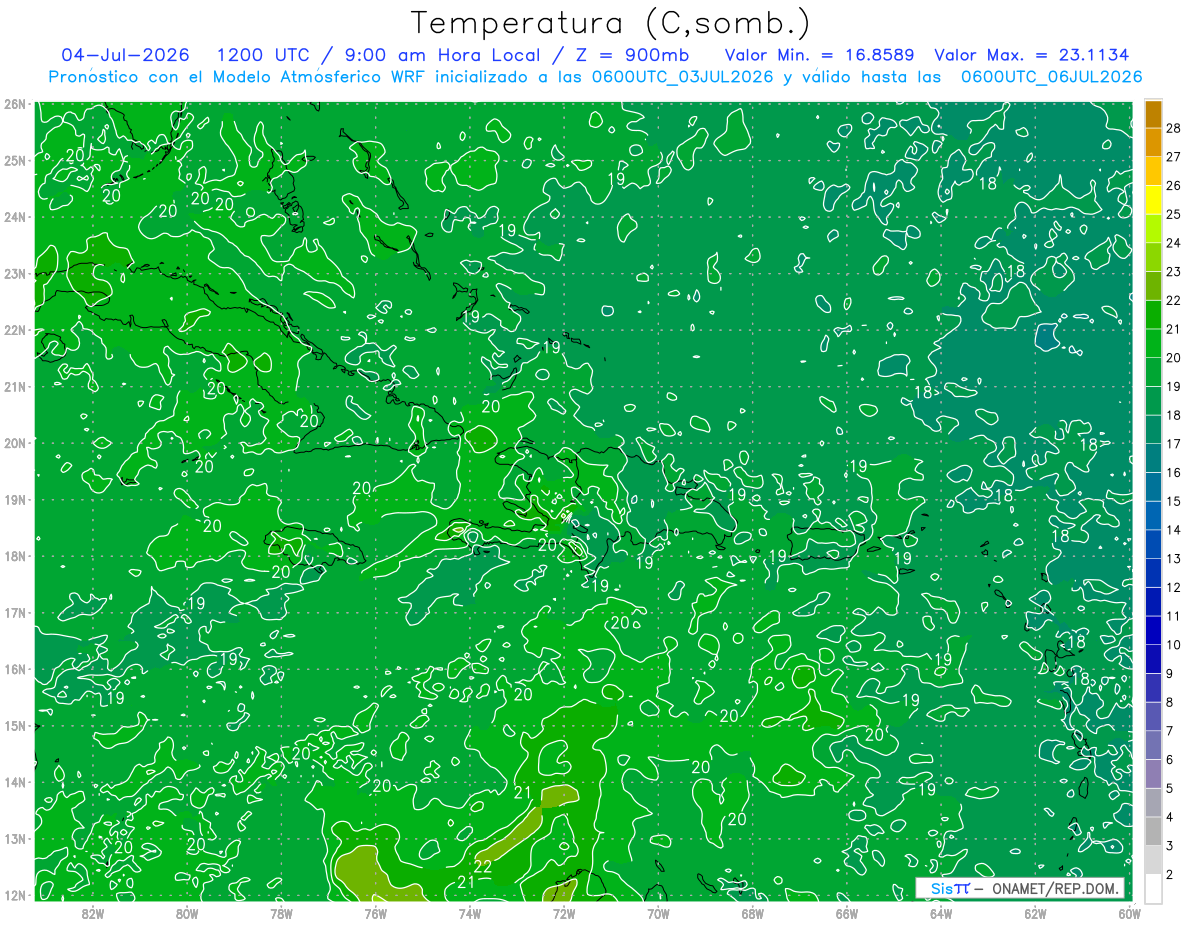The image size is (1200, 927).
Task: Click the color scale label "28"
Action: pyautogui.click(x=1173, y=128)
